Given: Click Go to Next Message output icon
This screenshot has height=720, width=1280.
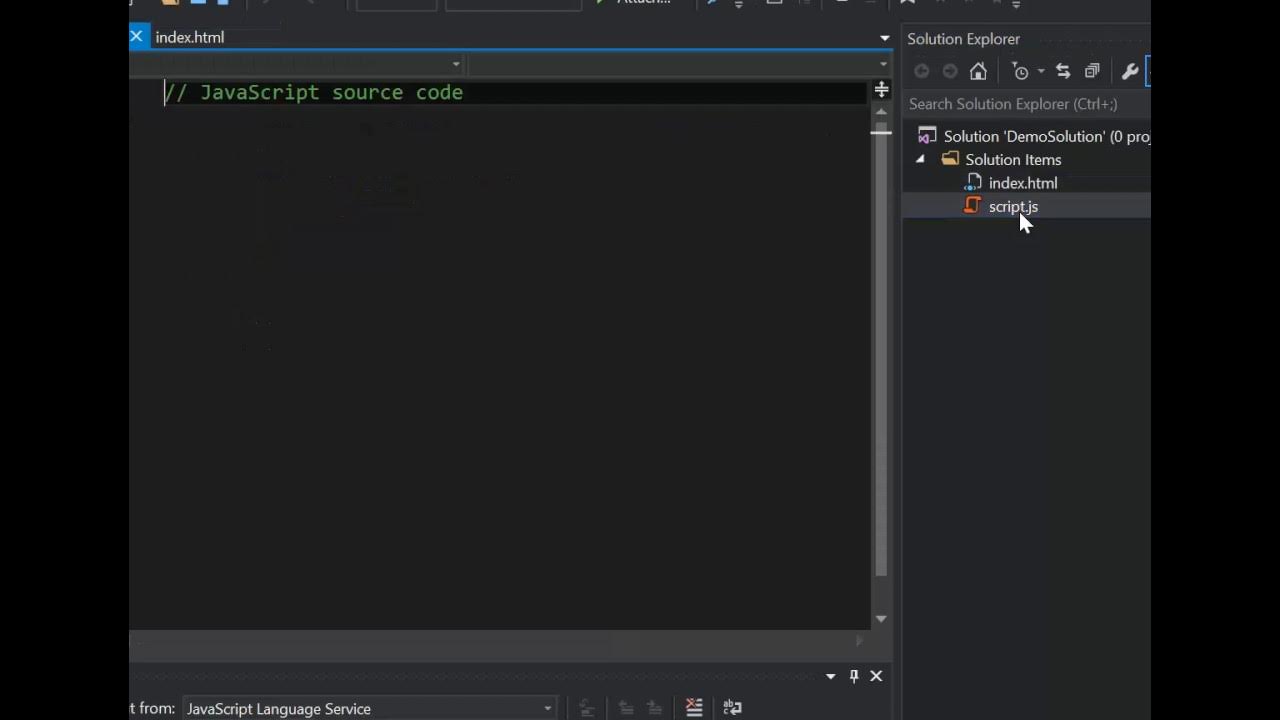Looking at the screenshot, I should 655,708.
